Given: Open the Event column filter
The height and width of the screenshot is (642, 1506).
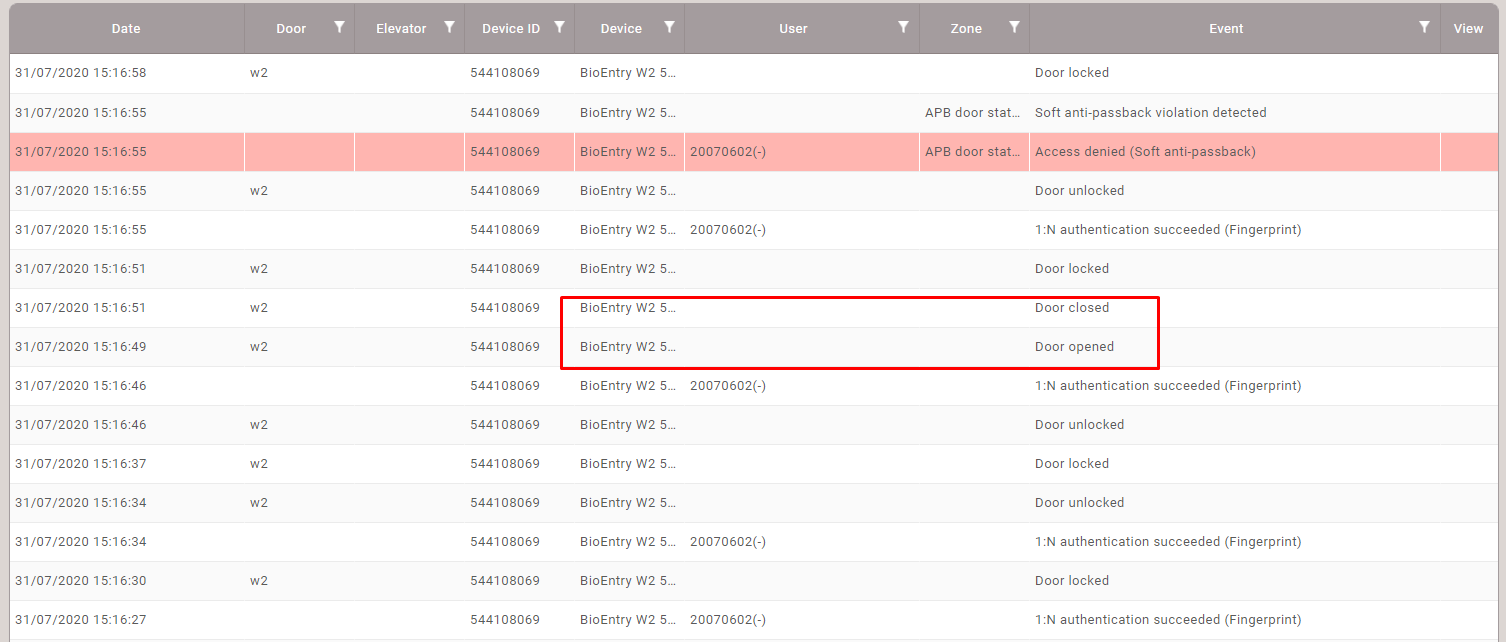Looking at the screenshot, I should click(x=1424, y=28).
